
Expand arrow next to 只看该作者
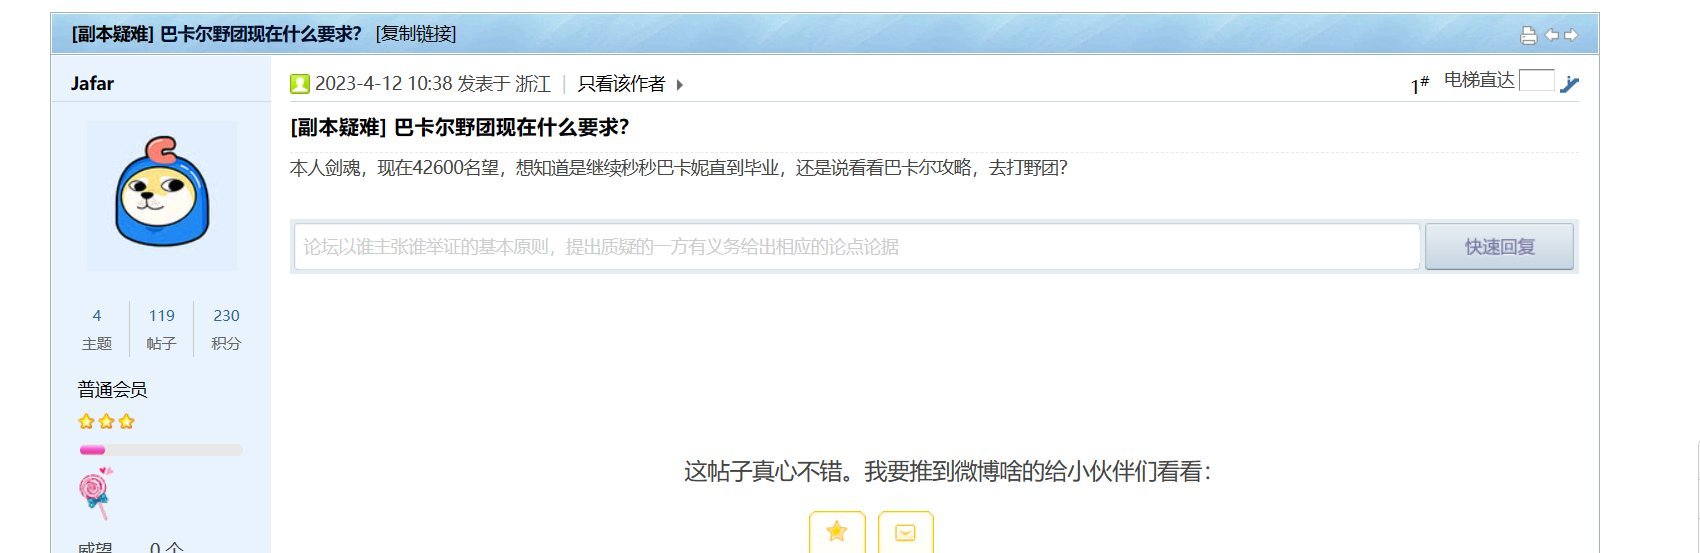[x=679, y=85]
